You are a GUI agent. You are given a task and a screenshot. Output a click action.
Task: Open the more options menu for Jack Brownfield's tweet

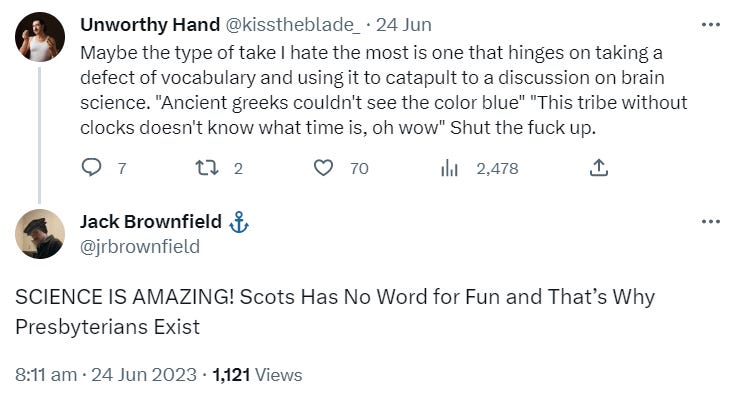point(710,221)
